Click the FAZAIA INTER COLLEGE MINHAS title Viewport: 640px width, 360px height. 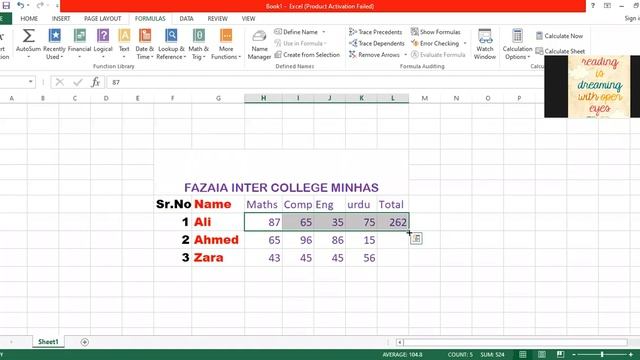click(x=281, y=188)
